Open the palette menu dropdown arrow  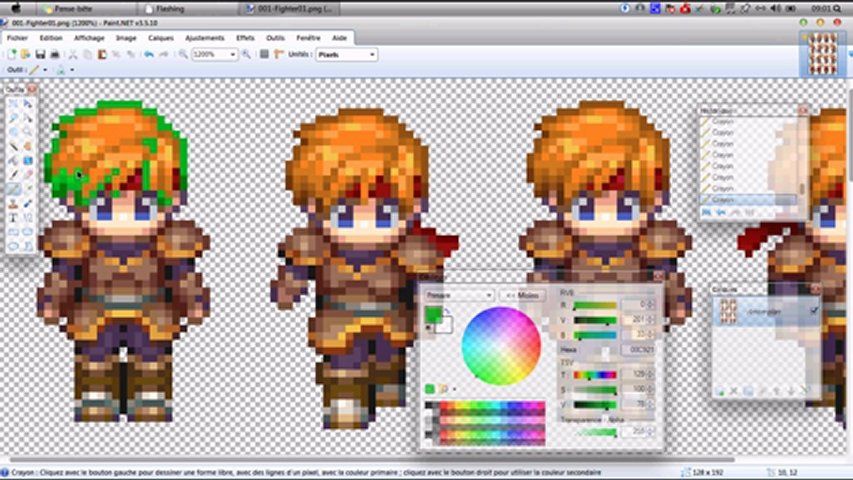pos(455,389)
